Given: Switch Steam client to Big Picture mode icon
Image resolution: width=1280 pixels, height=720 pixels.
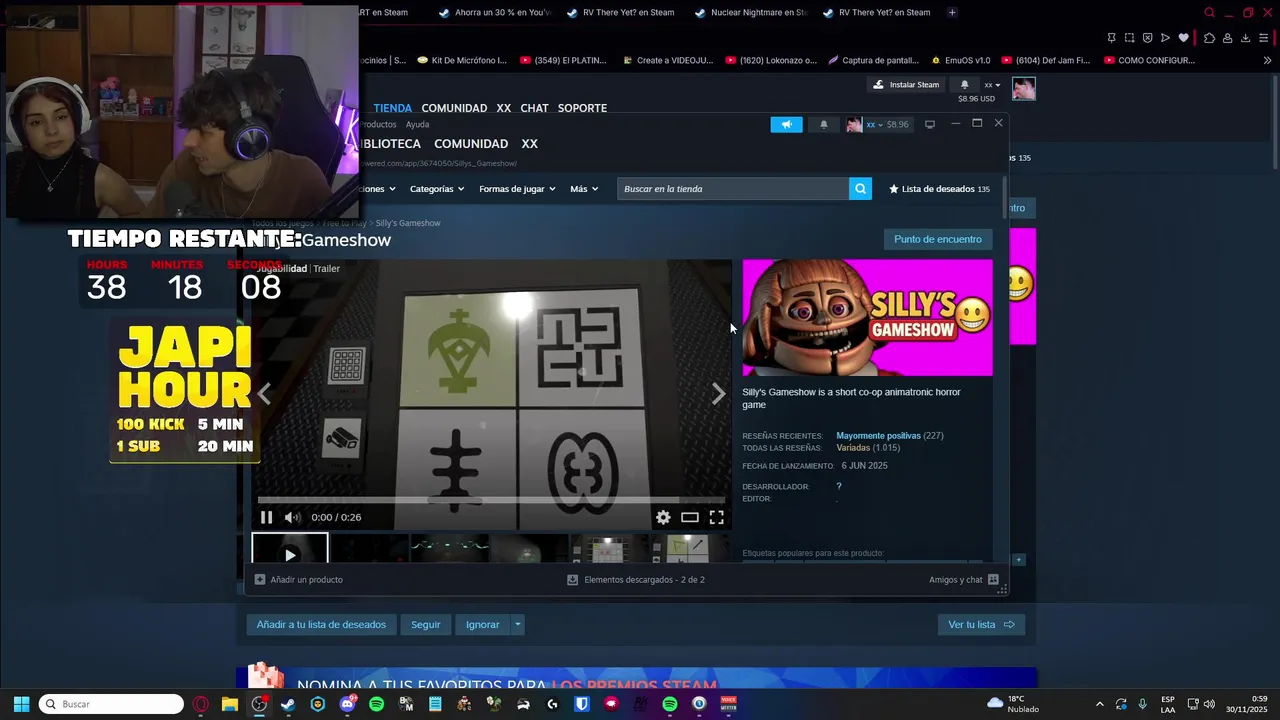Looking at the screenshot, I should 930,125.
